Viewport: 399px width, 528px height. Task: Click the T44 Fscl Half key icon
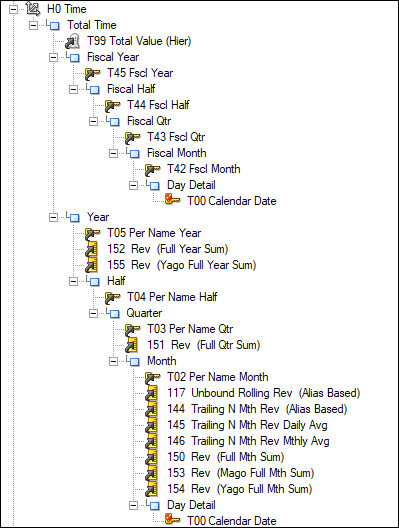[x=113, y=105]
